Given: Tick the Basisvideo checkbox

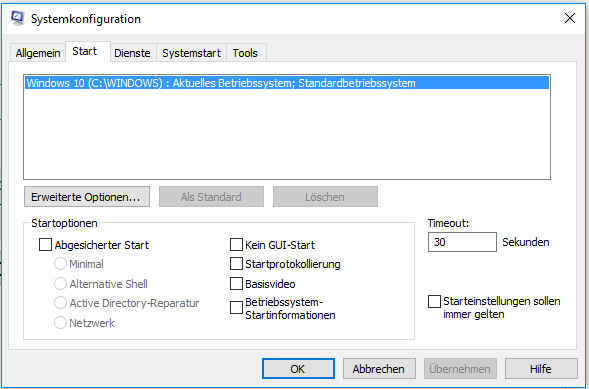Looking at the screenshot, I should (x=236, y=284).
